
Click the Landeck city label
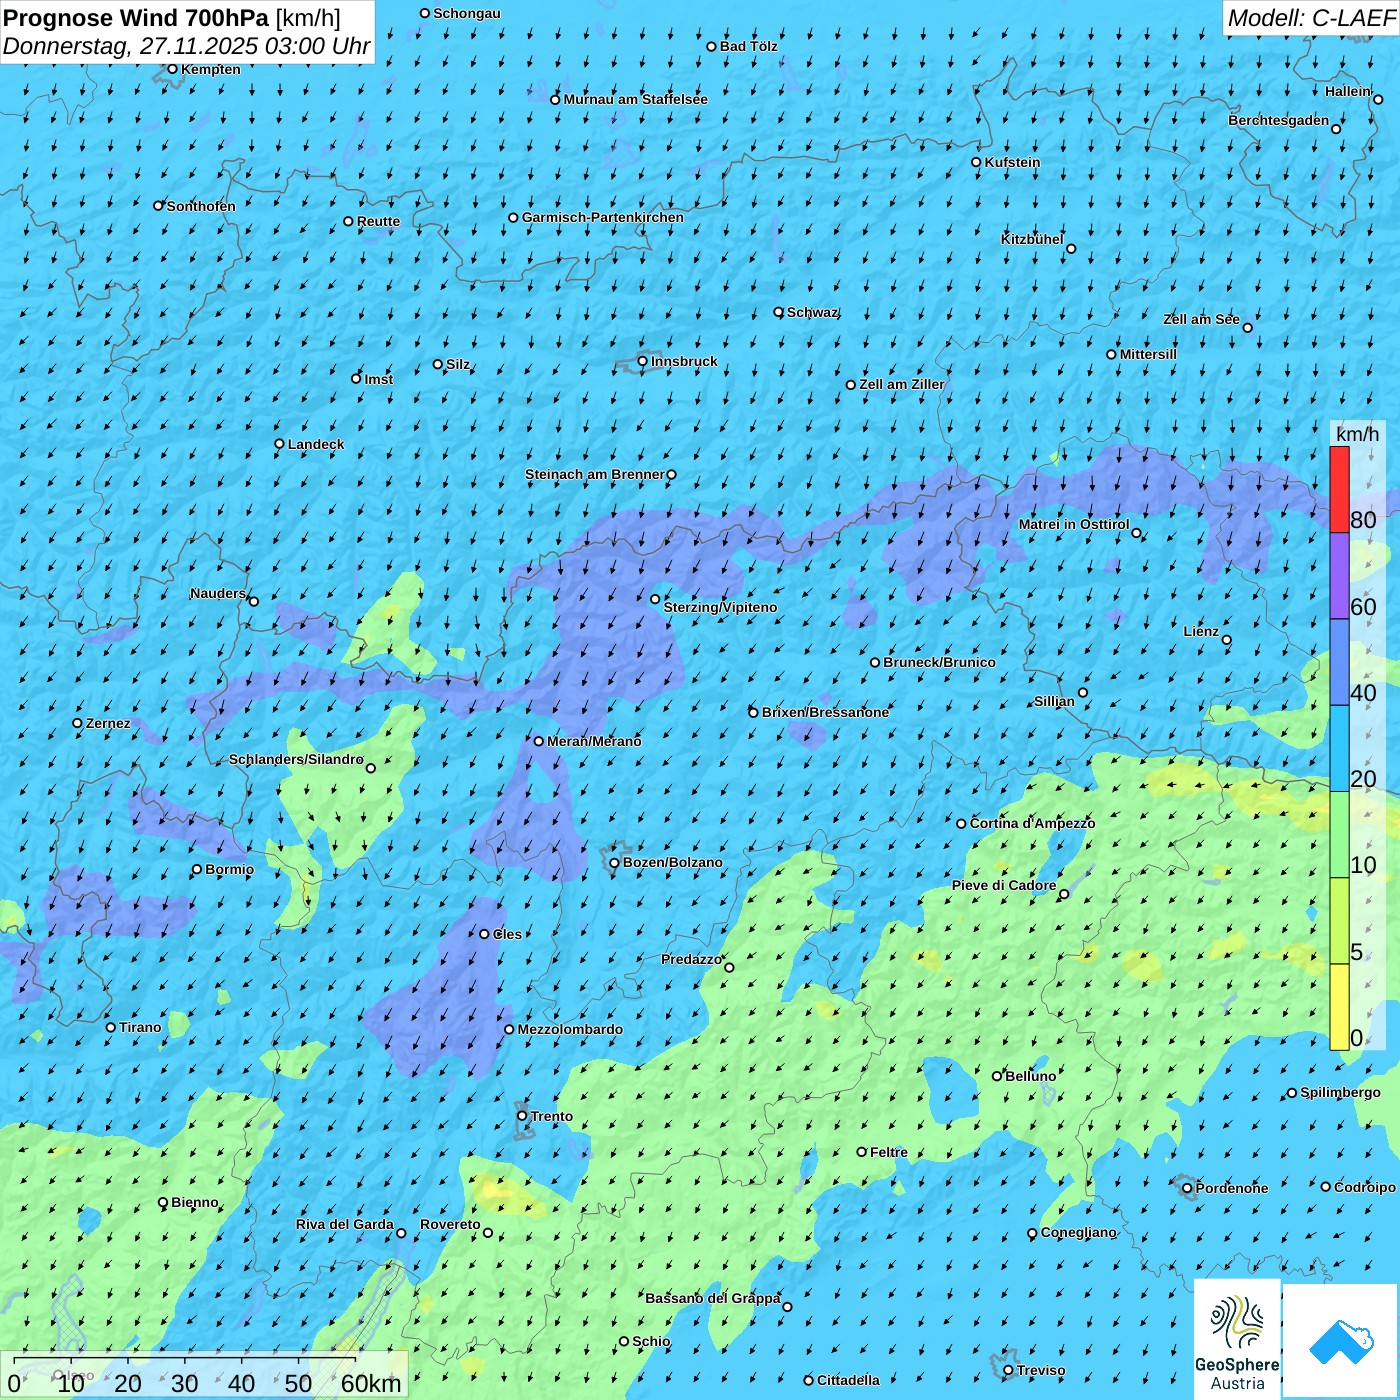(316, 444)
